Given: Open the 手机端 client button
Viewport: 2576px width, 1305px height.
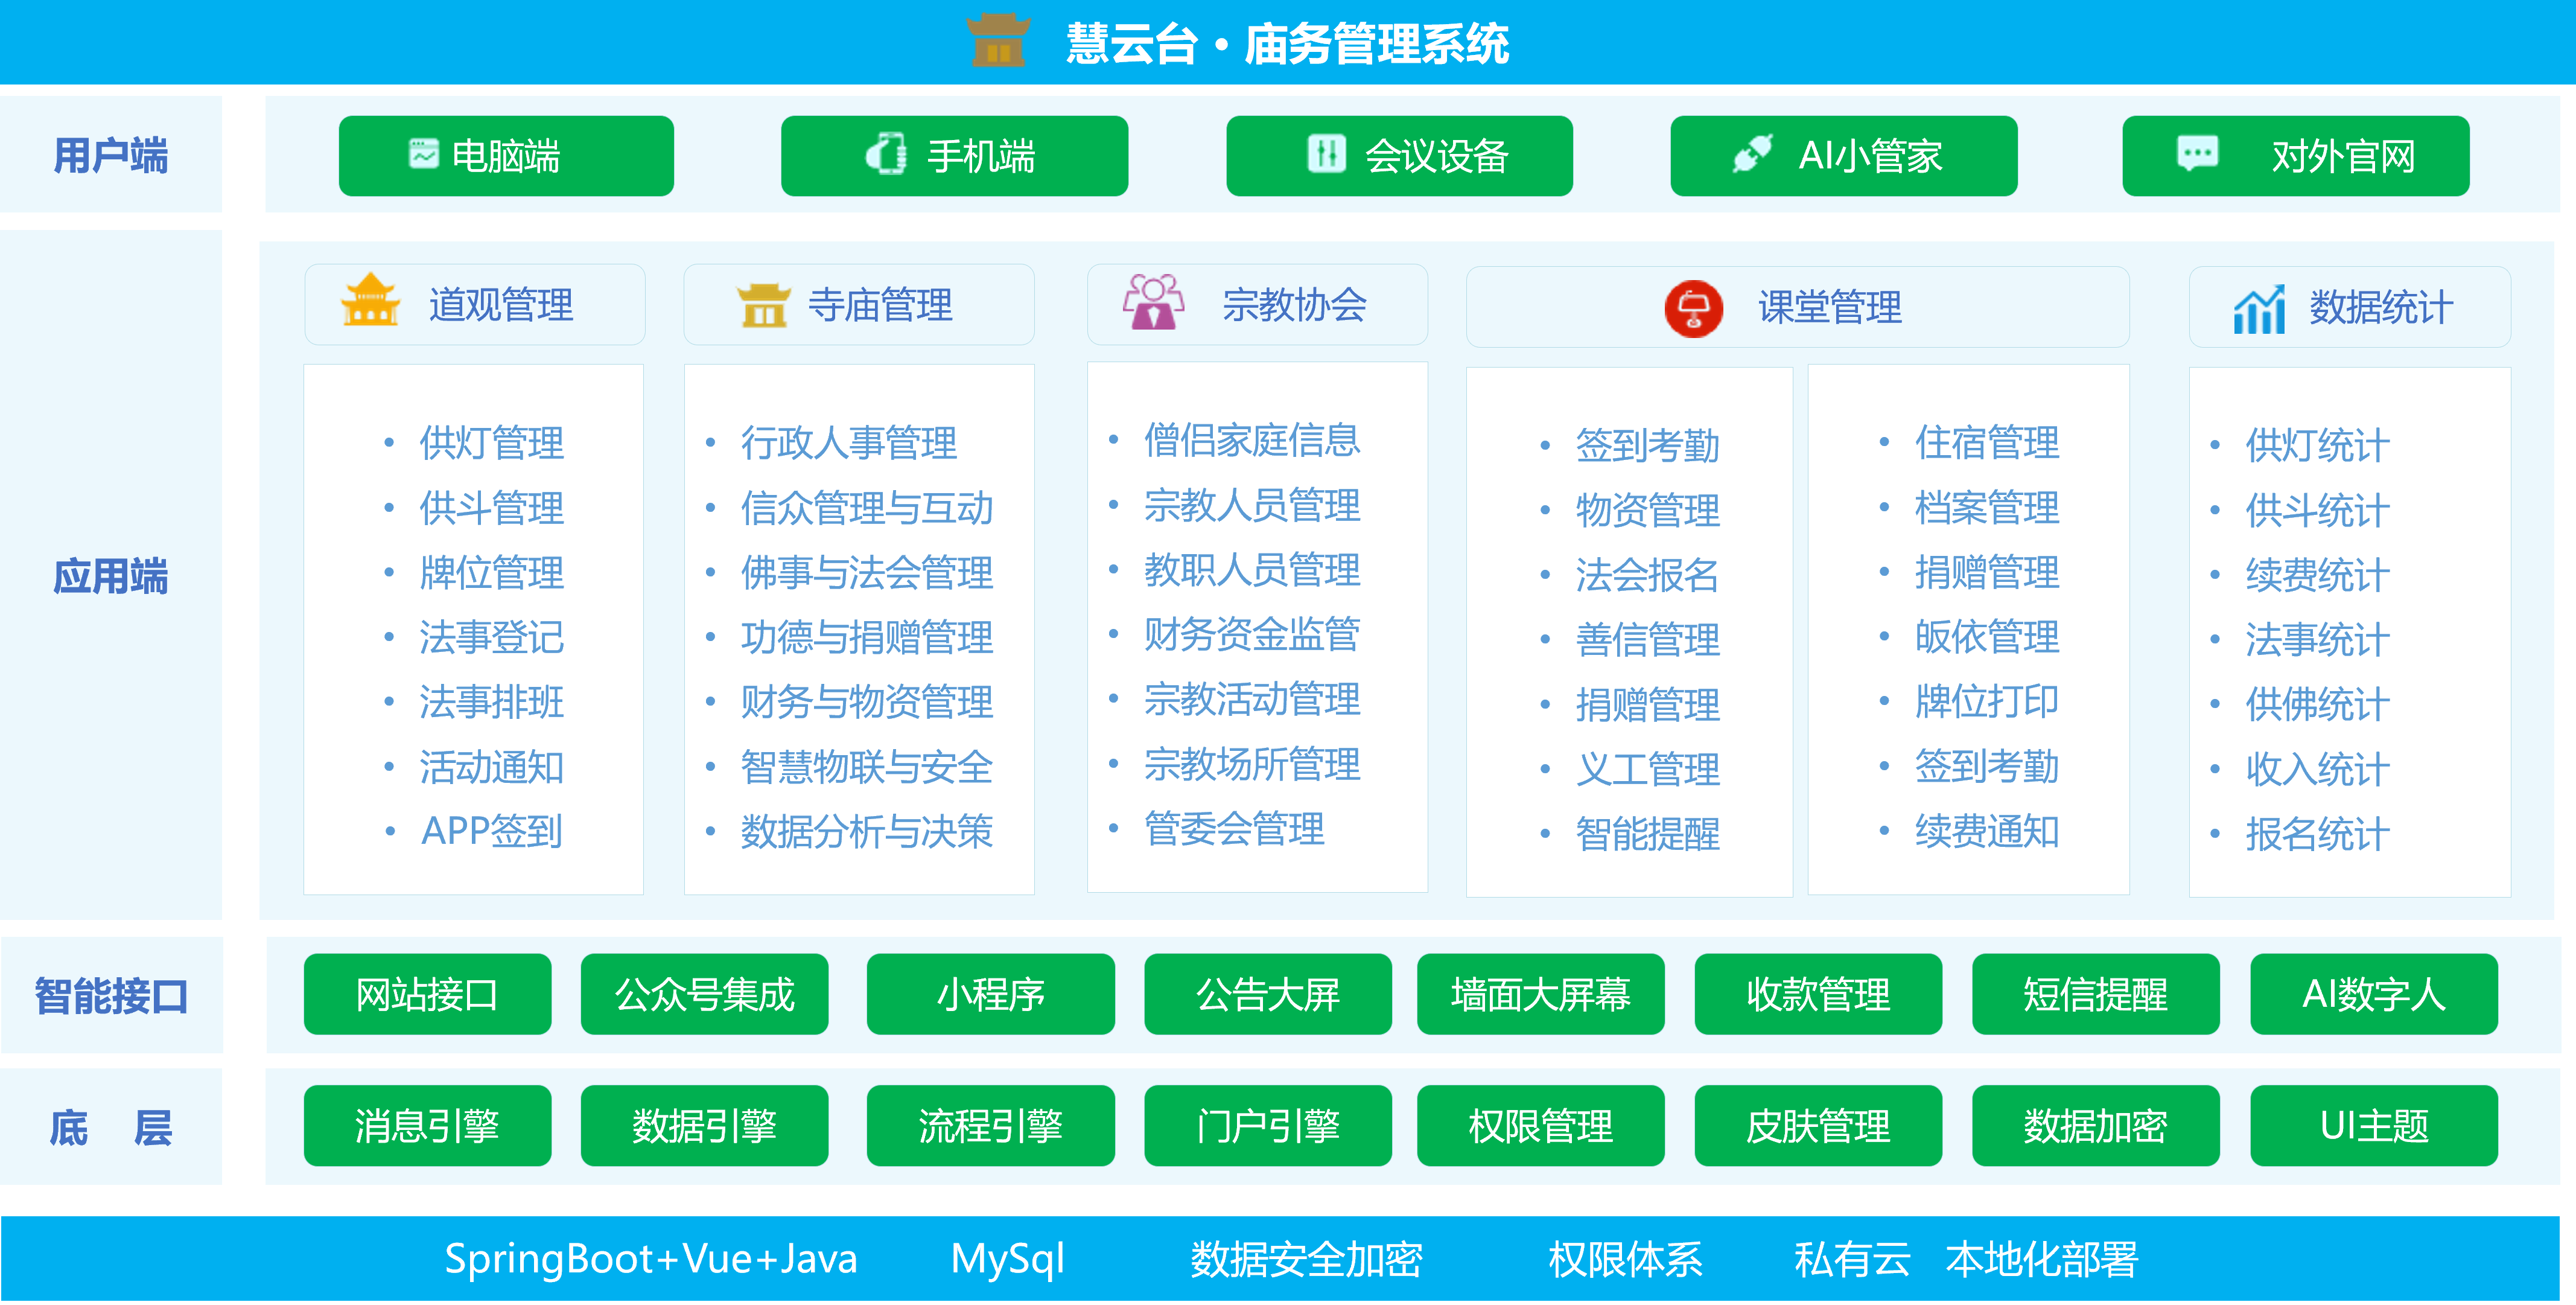Looking at the screenshot, I should (x=954, y=155).
